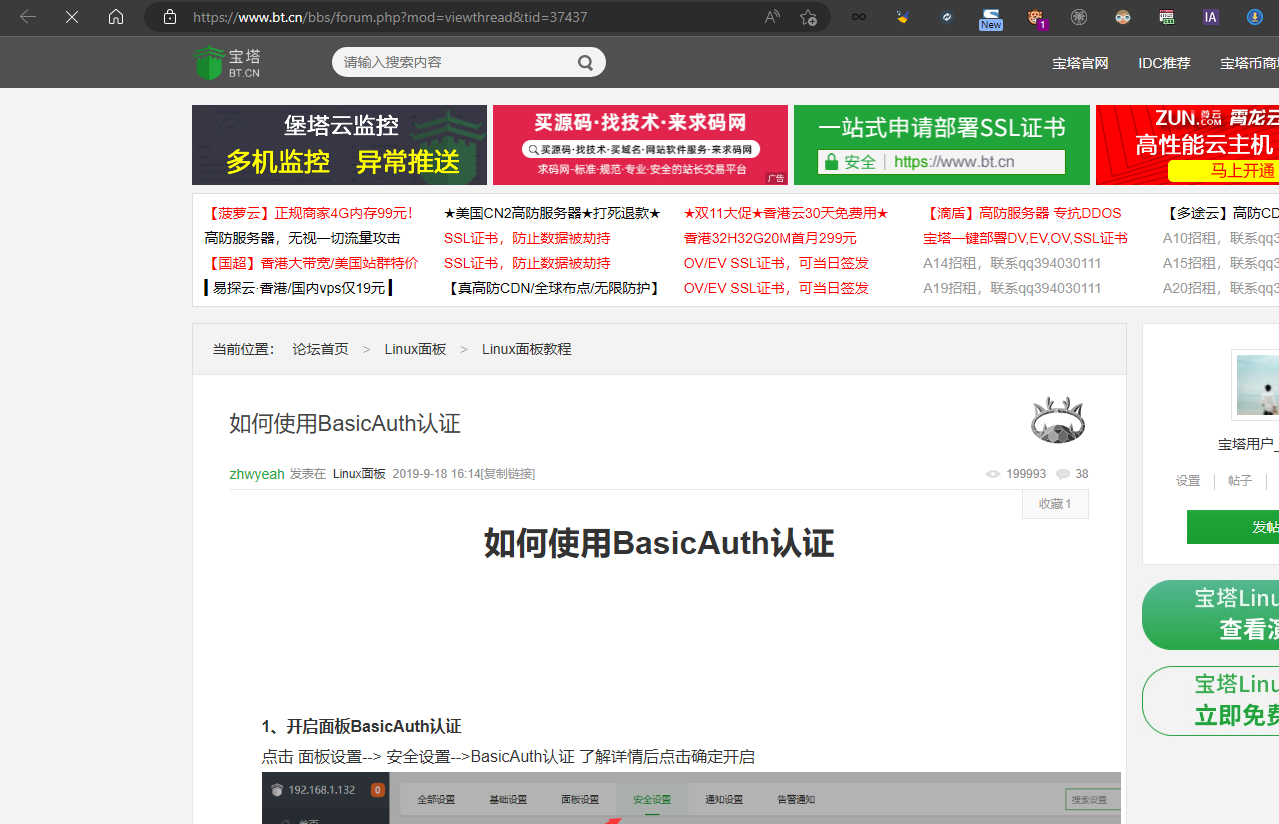Open the 【菠萝云】正规商家4G内存99元 ad link

(x=310, y=213)
